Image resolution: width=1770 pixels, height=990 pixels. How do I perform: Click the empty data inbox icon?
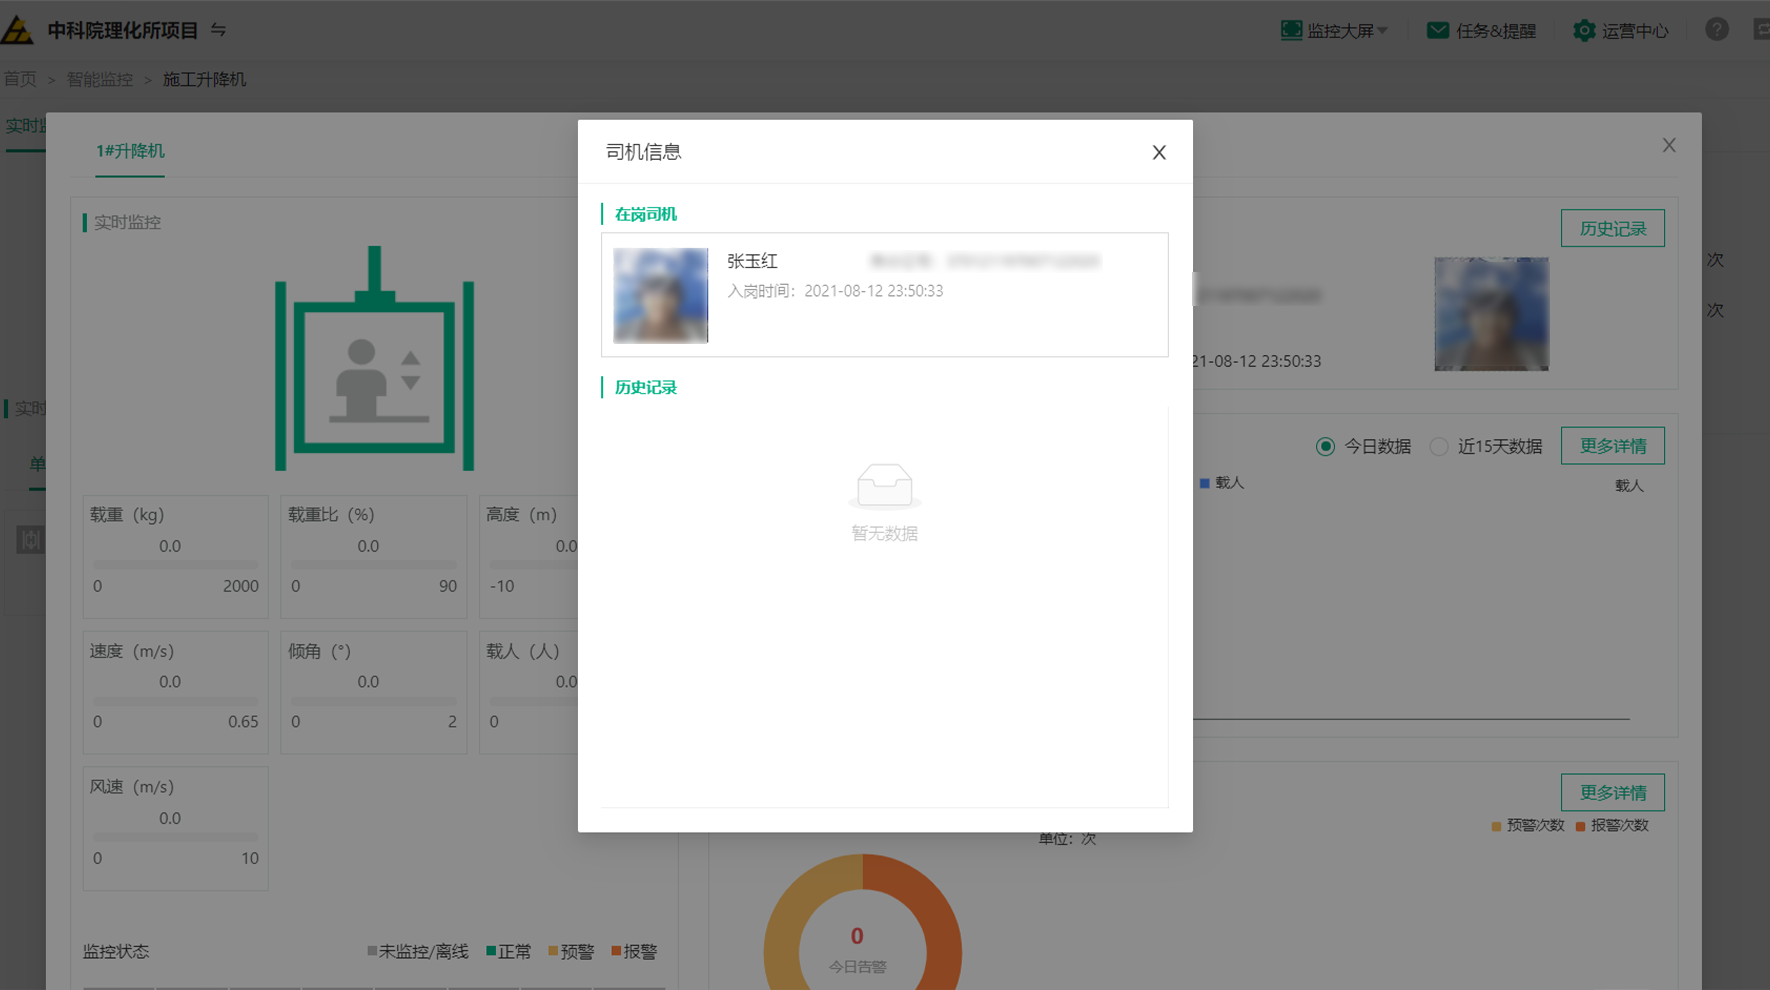[884, 486]
